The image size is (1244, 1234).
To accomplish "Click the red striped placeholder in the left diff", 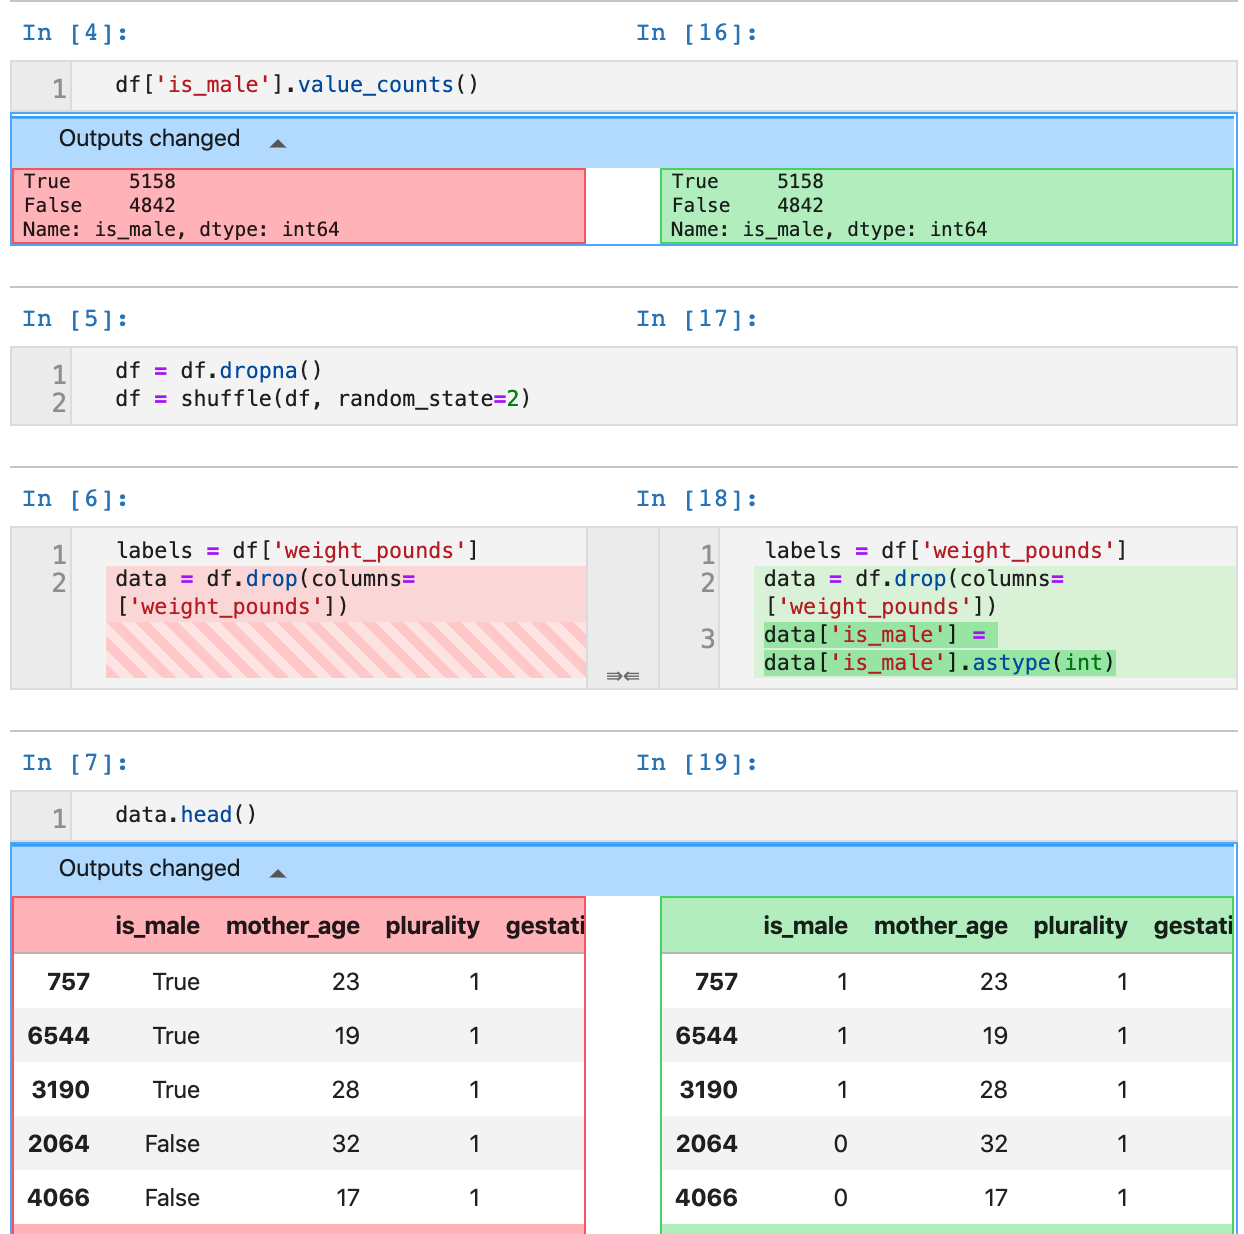I will coord(345,650).
